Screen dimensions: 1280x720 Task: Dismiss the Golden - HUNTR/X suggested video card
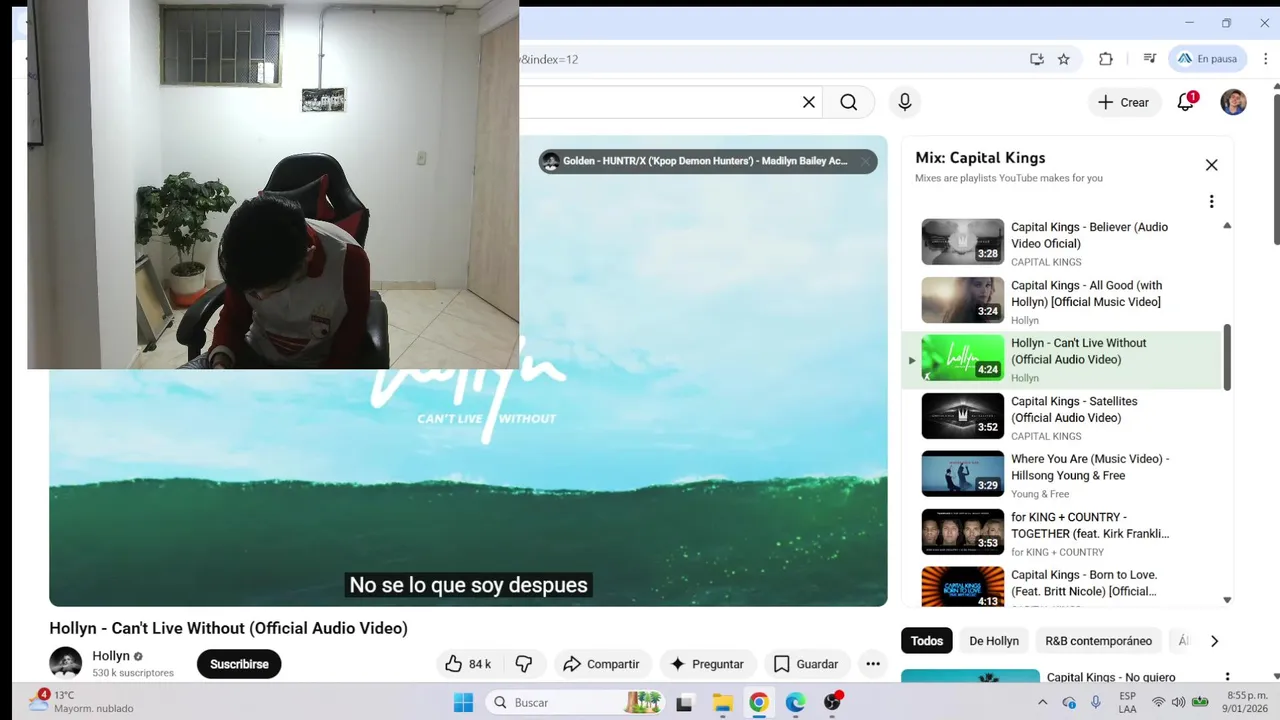pos(866,161)
